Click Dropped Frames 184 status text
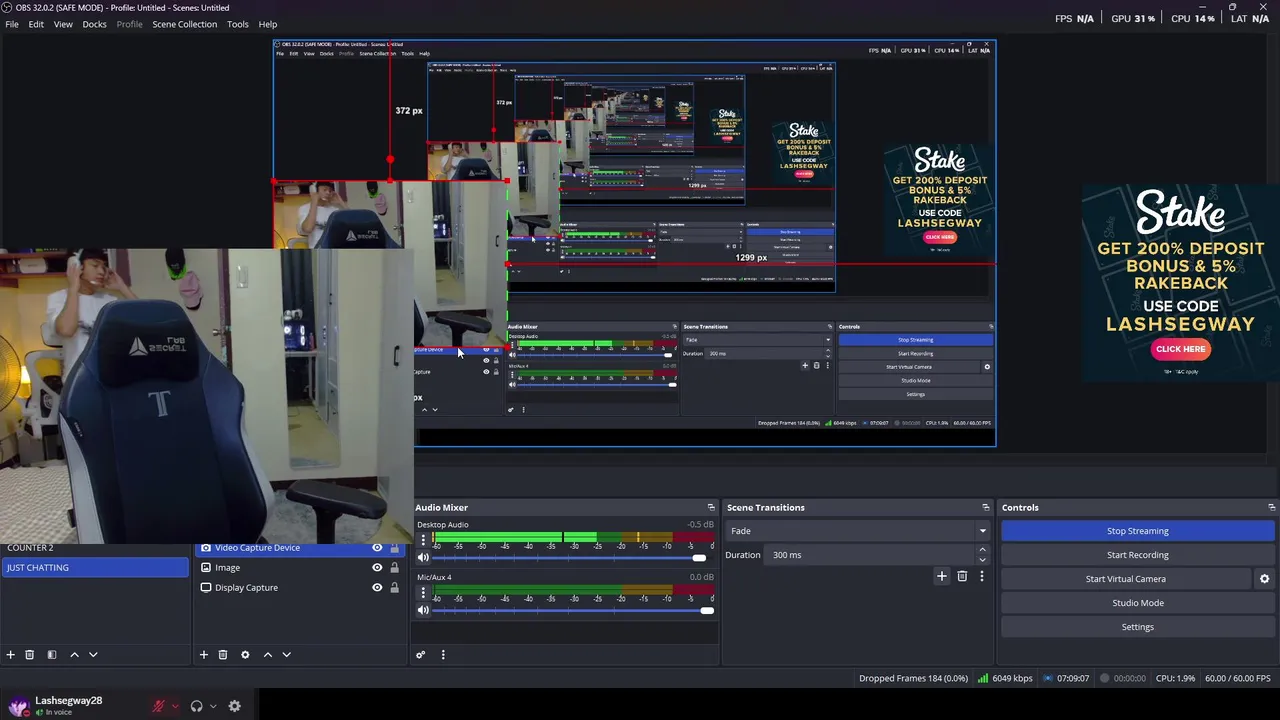The width and height of the screenshot is (1280, 720). [913, 678]
